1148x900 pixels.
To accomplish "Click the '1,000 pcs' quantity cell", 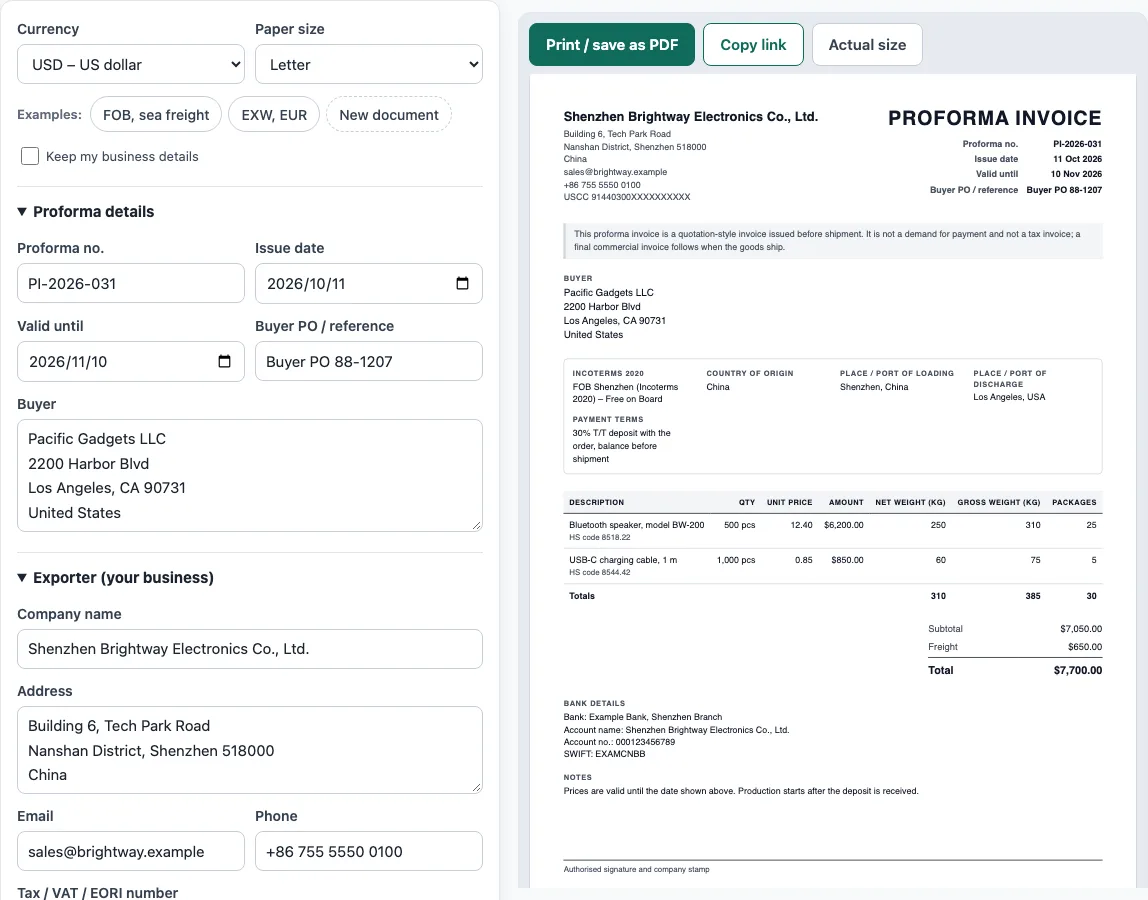I will click(736, 560).
